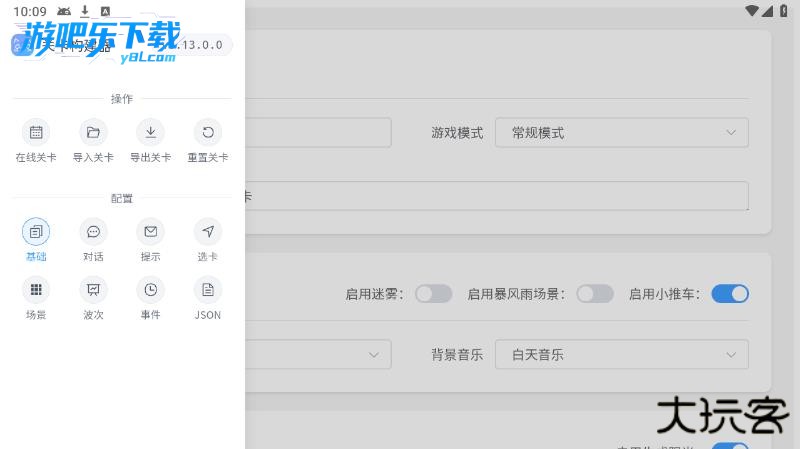The height and width of the screenshot is (449, 800).
Task: Open 波次 waves config icon
Action: click(x=93, y=290)
